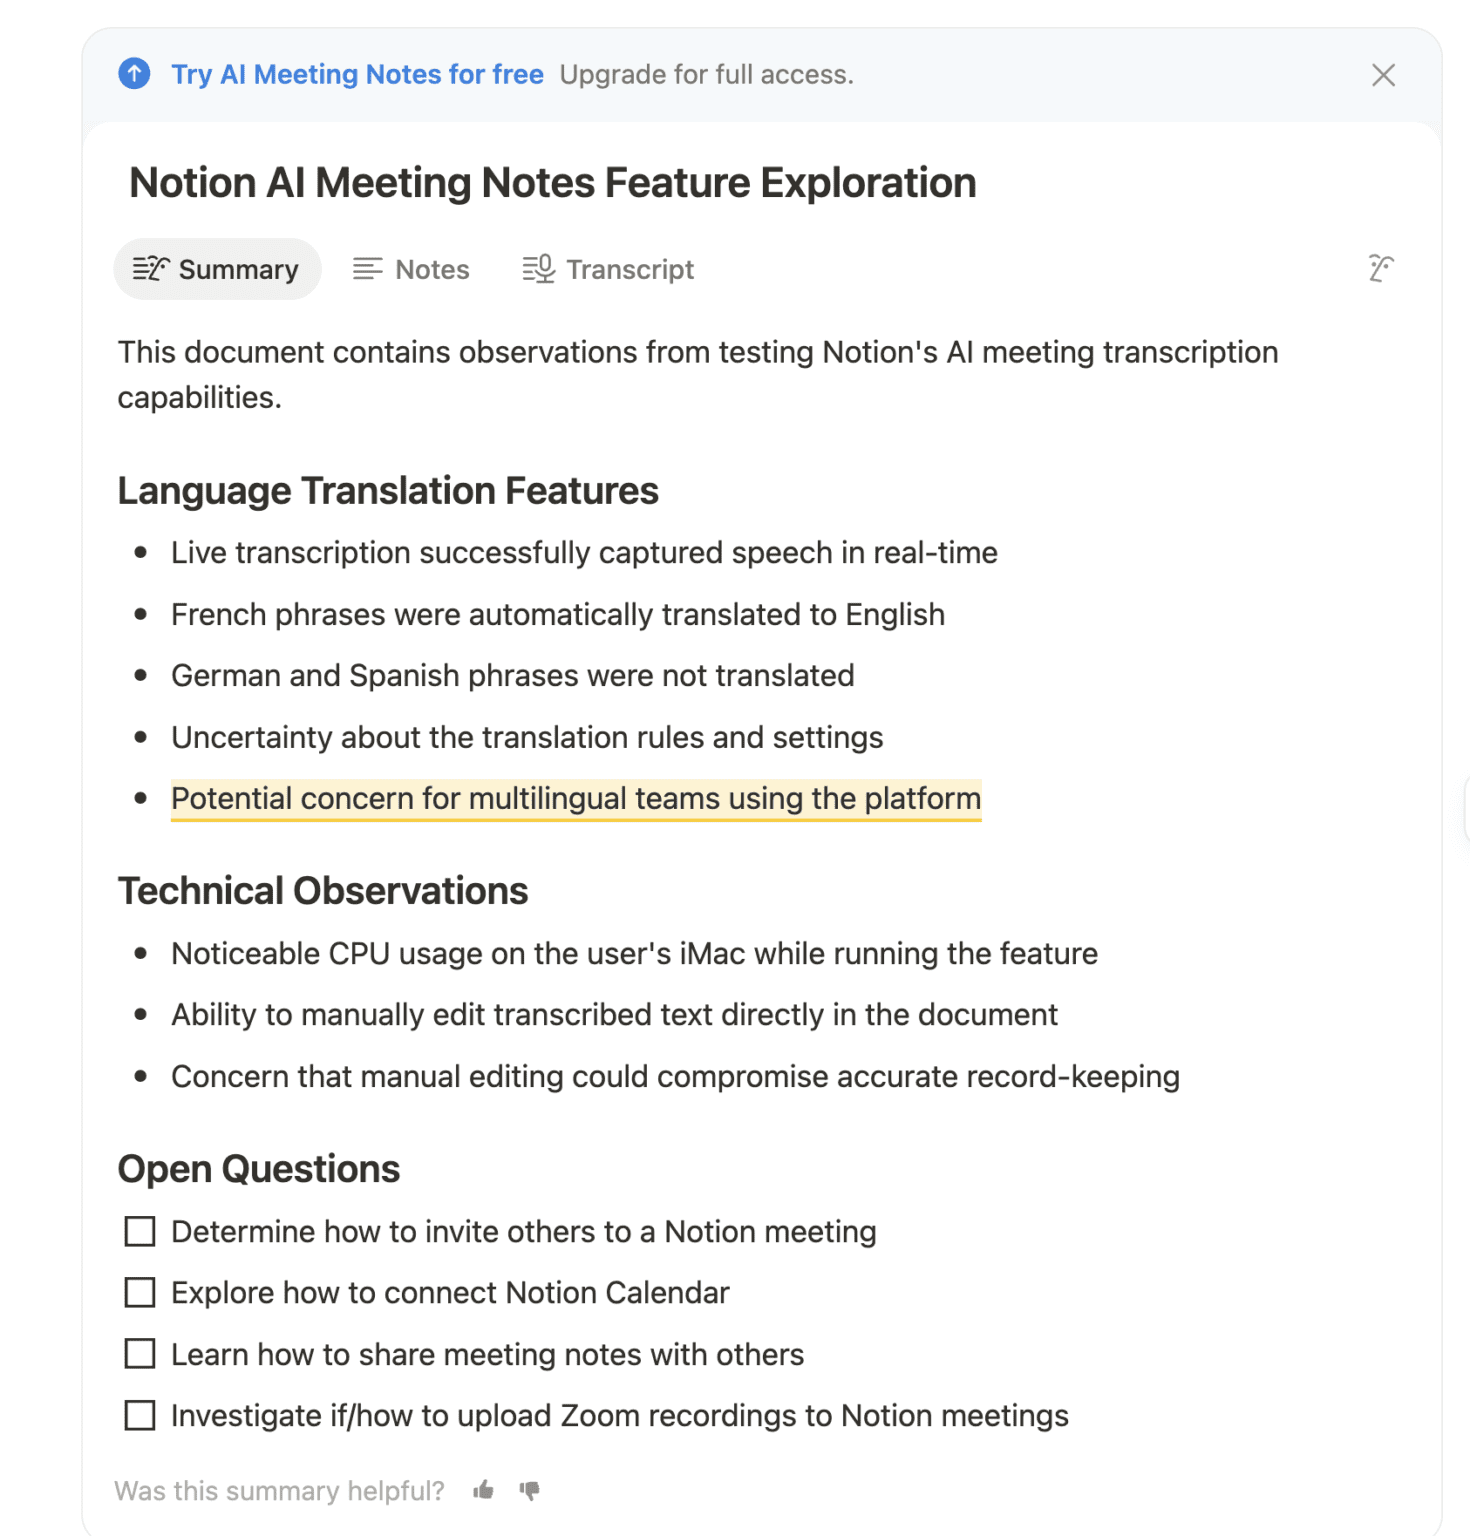Viewport: 1470px width, 1536px height.
Task: Check 'Determine how to invite others' checkbox
Action: (x=140, y=1231)
